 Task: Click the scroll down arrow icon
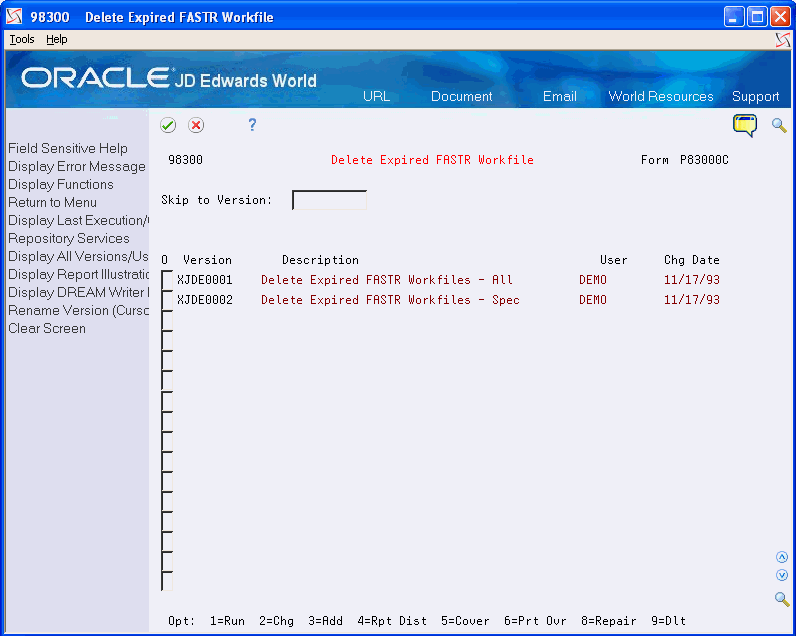click(782, 575)
